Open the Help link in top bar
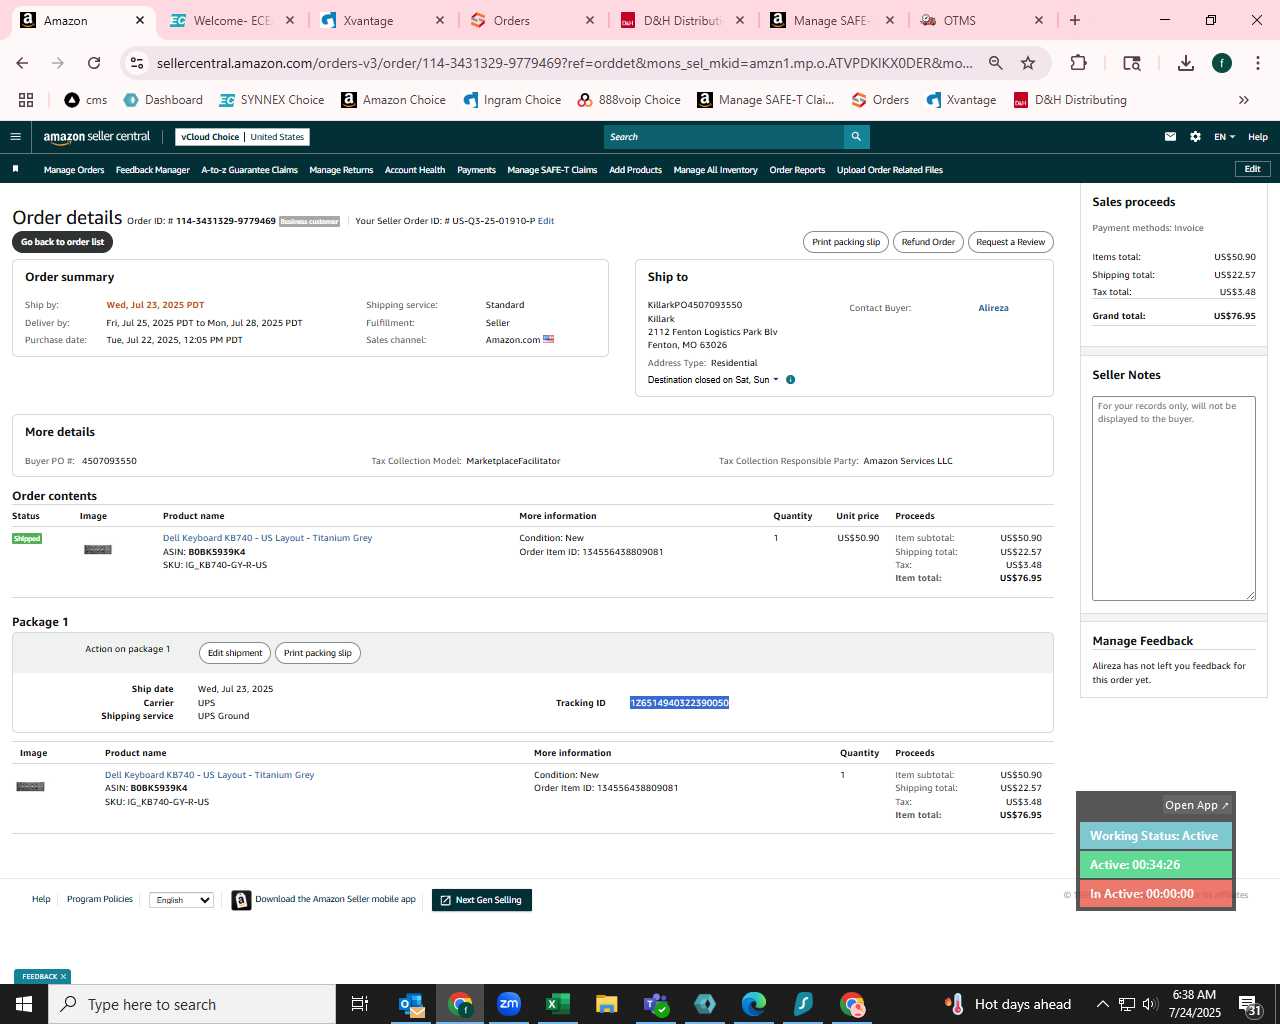Viewport: 1280px width, 1024px height. point(1258,137)
